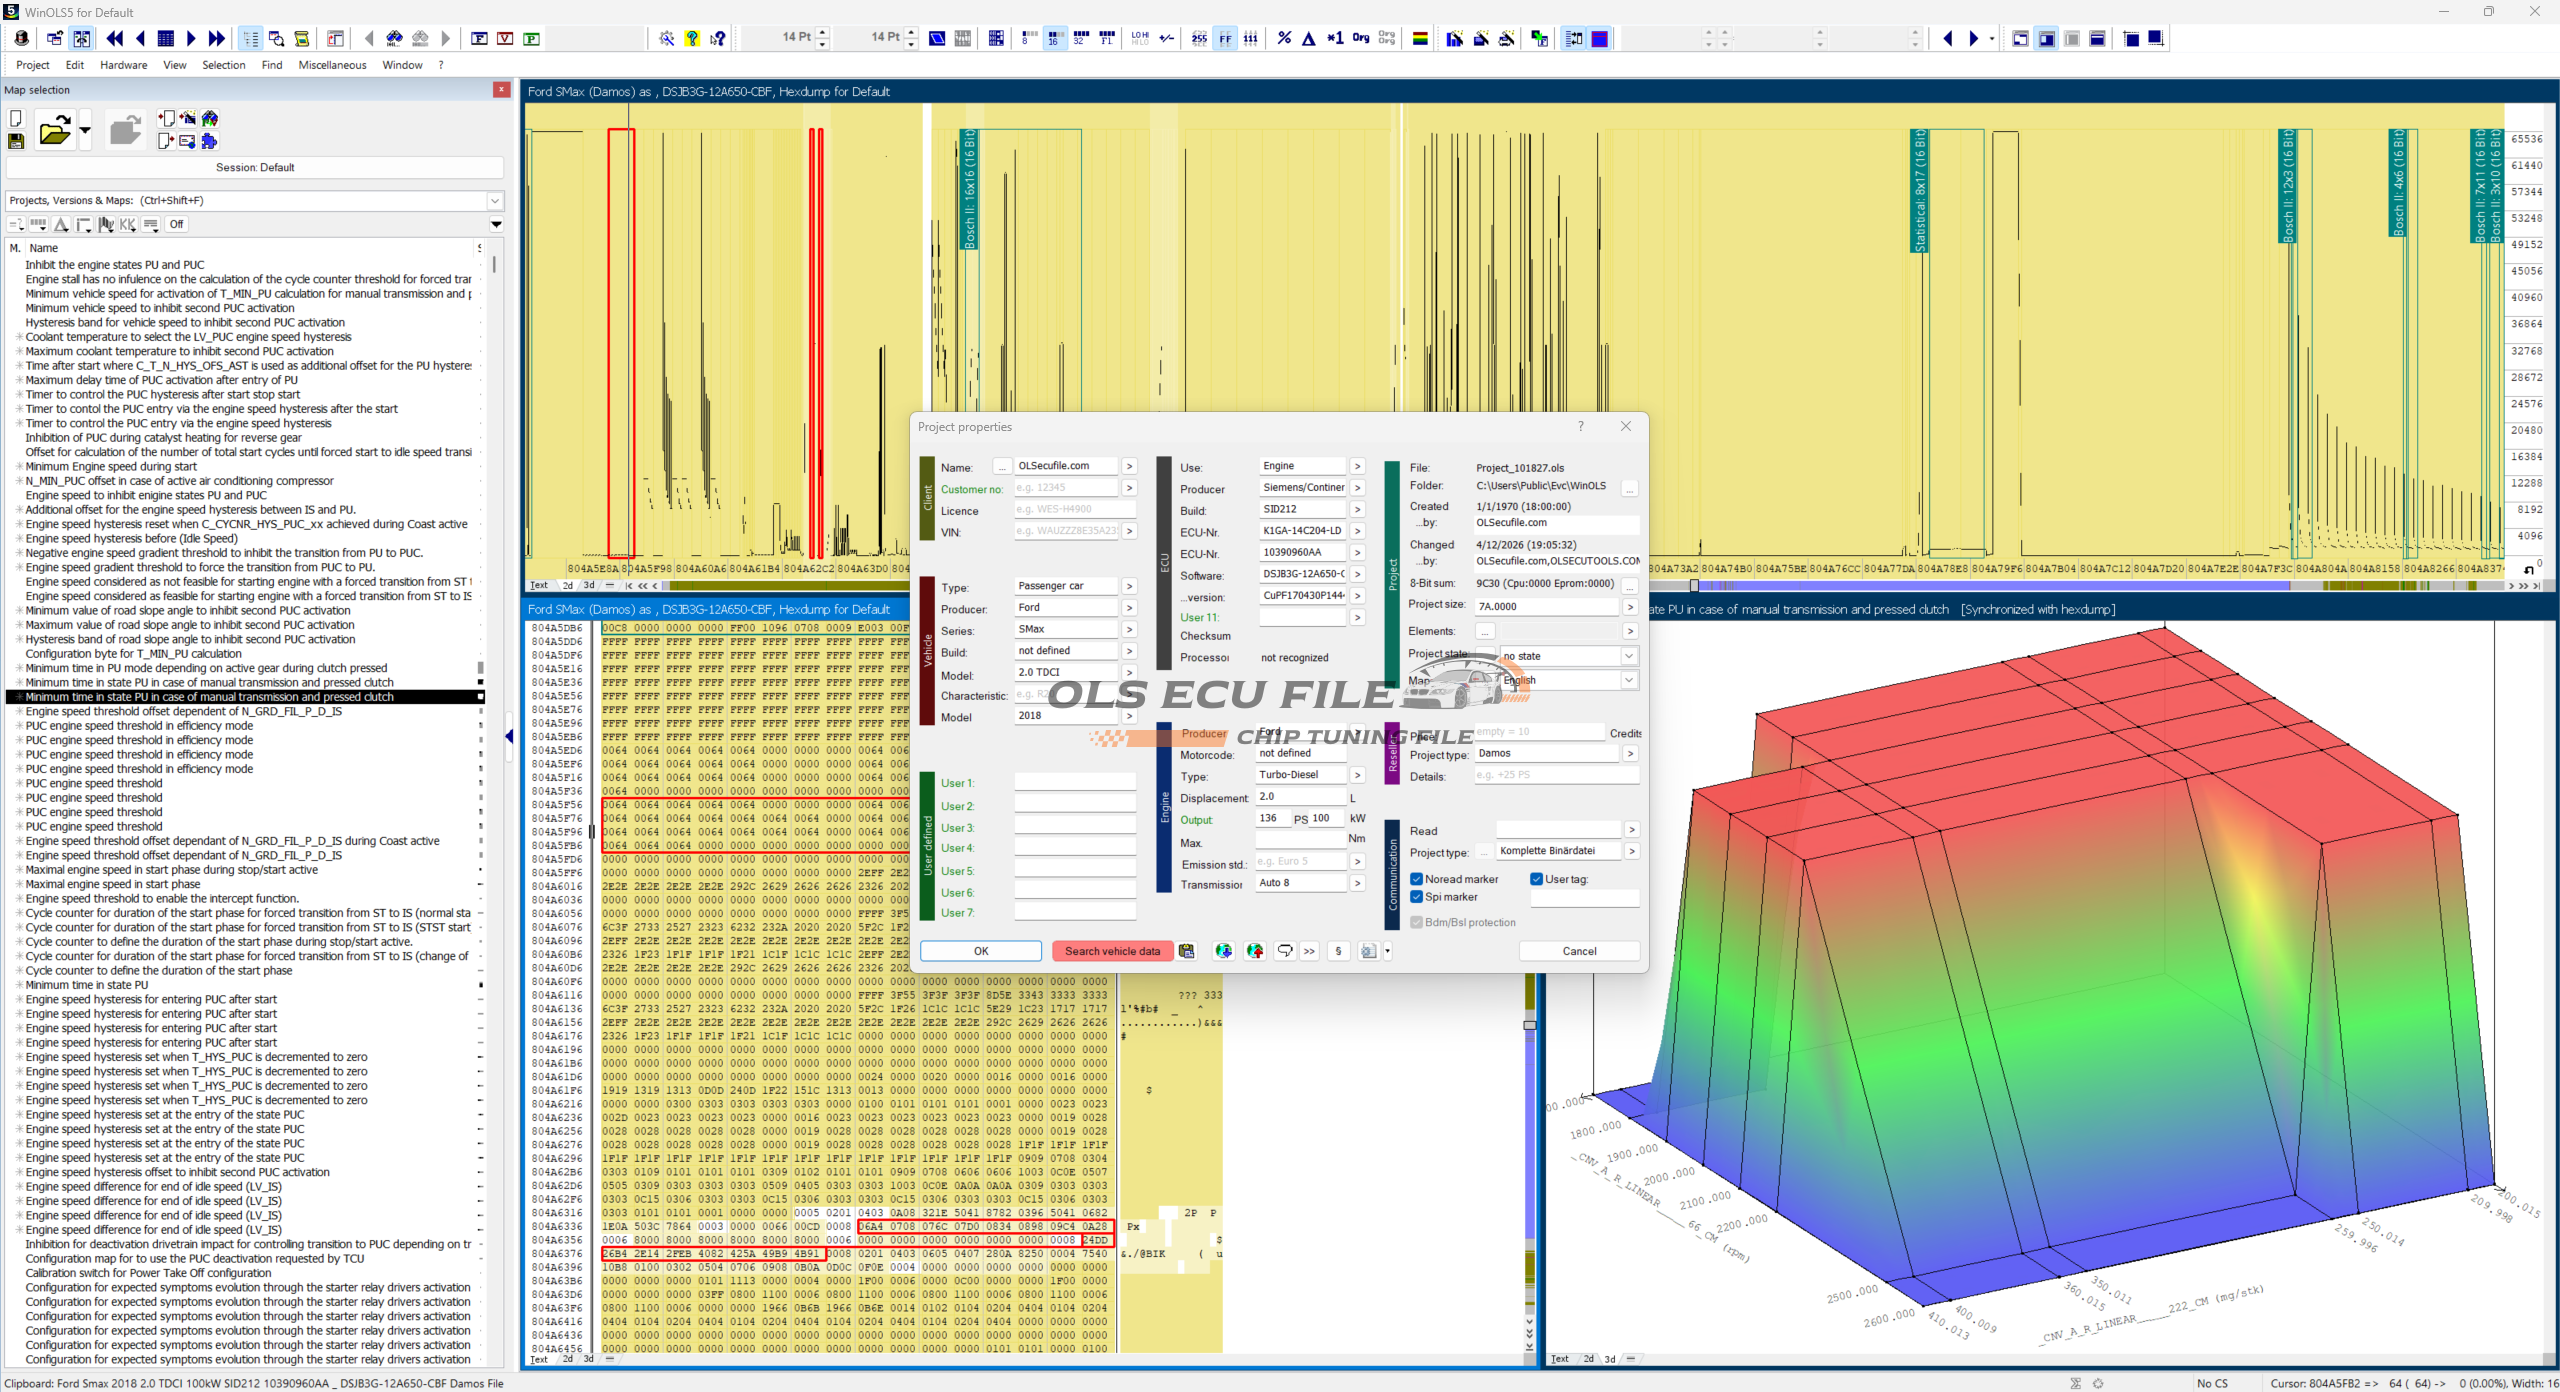
Task: Open the Hardware menu
Action: coord(123,65)
